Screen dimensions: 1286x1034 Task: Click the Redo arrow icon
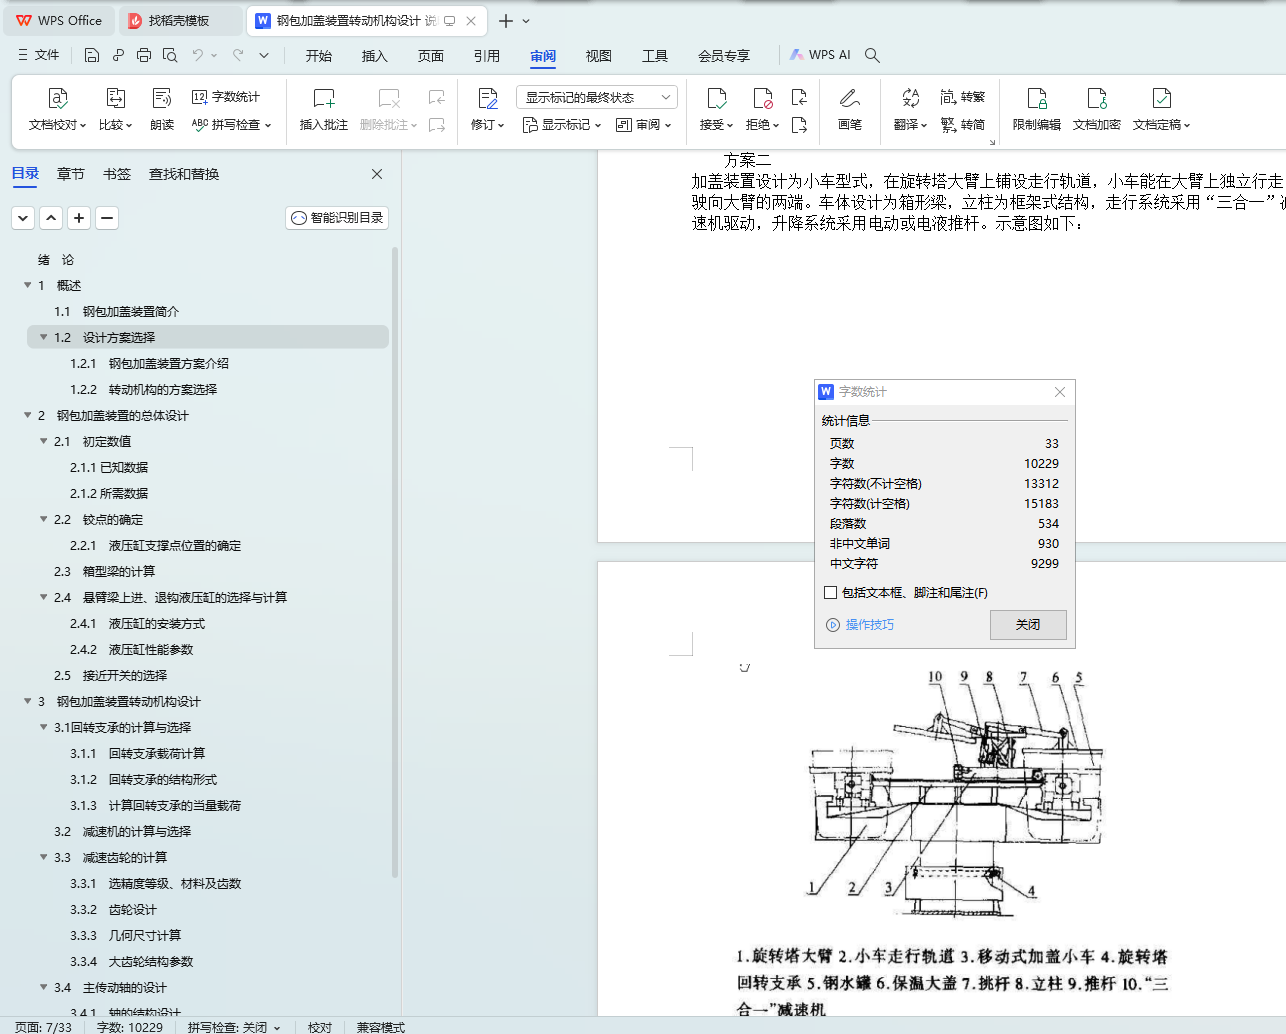click(x=238, y=55)
